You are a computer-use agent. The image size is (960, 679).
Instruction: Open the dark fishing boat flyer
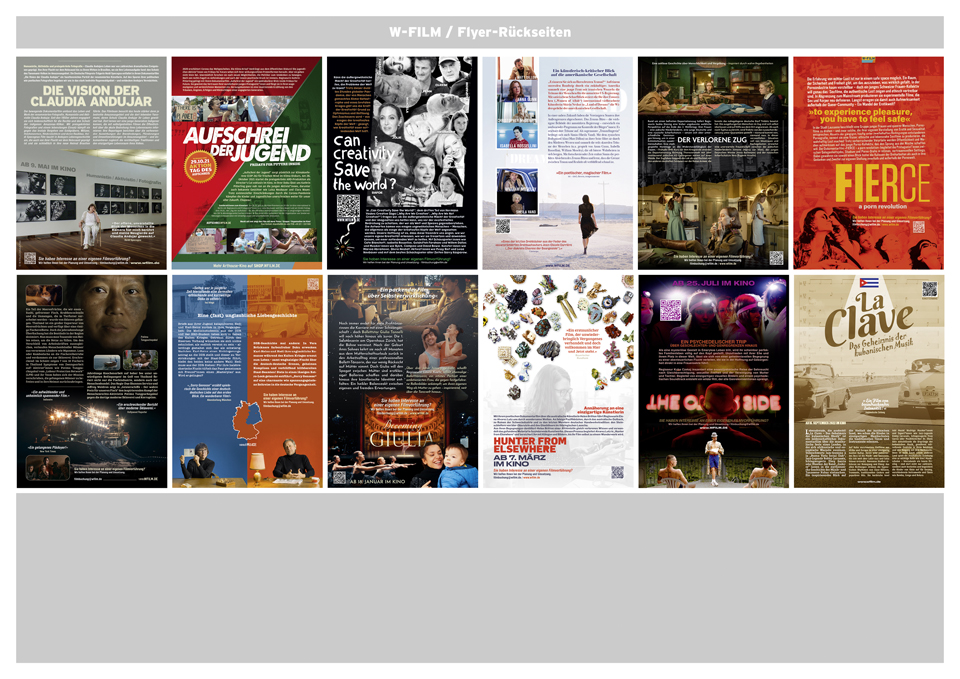point(91,381)
